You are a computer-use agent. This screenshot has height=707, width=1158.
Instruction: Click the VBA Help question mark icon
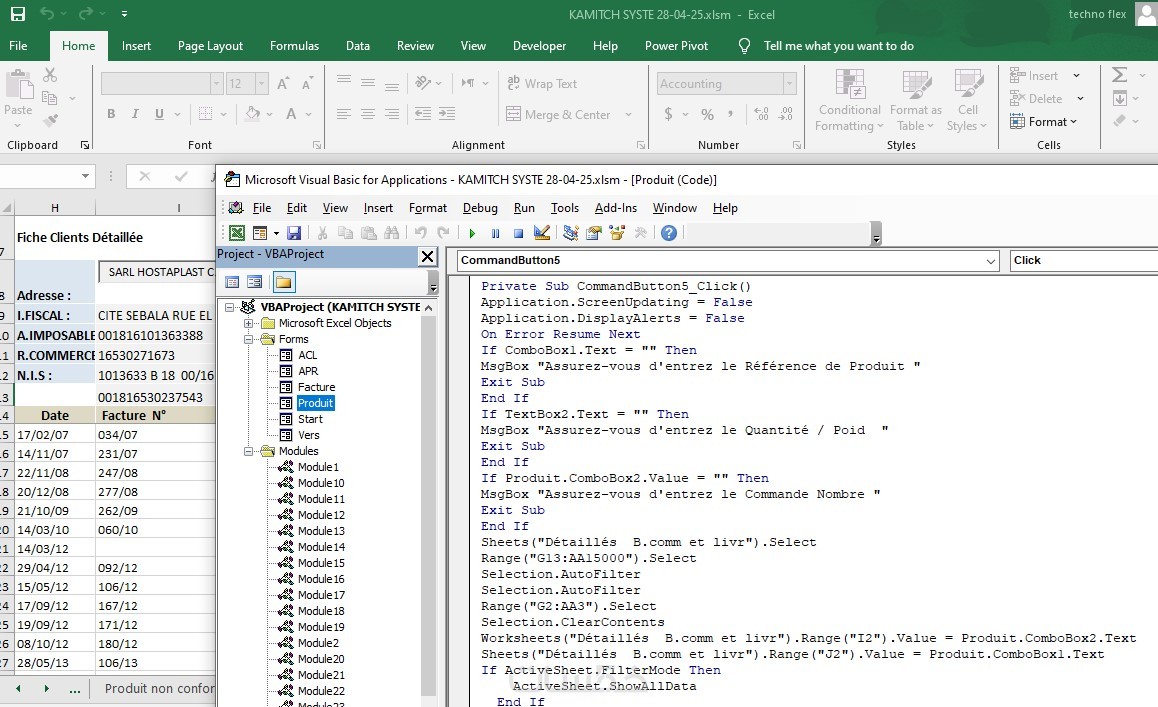(669, 233)
